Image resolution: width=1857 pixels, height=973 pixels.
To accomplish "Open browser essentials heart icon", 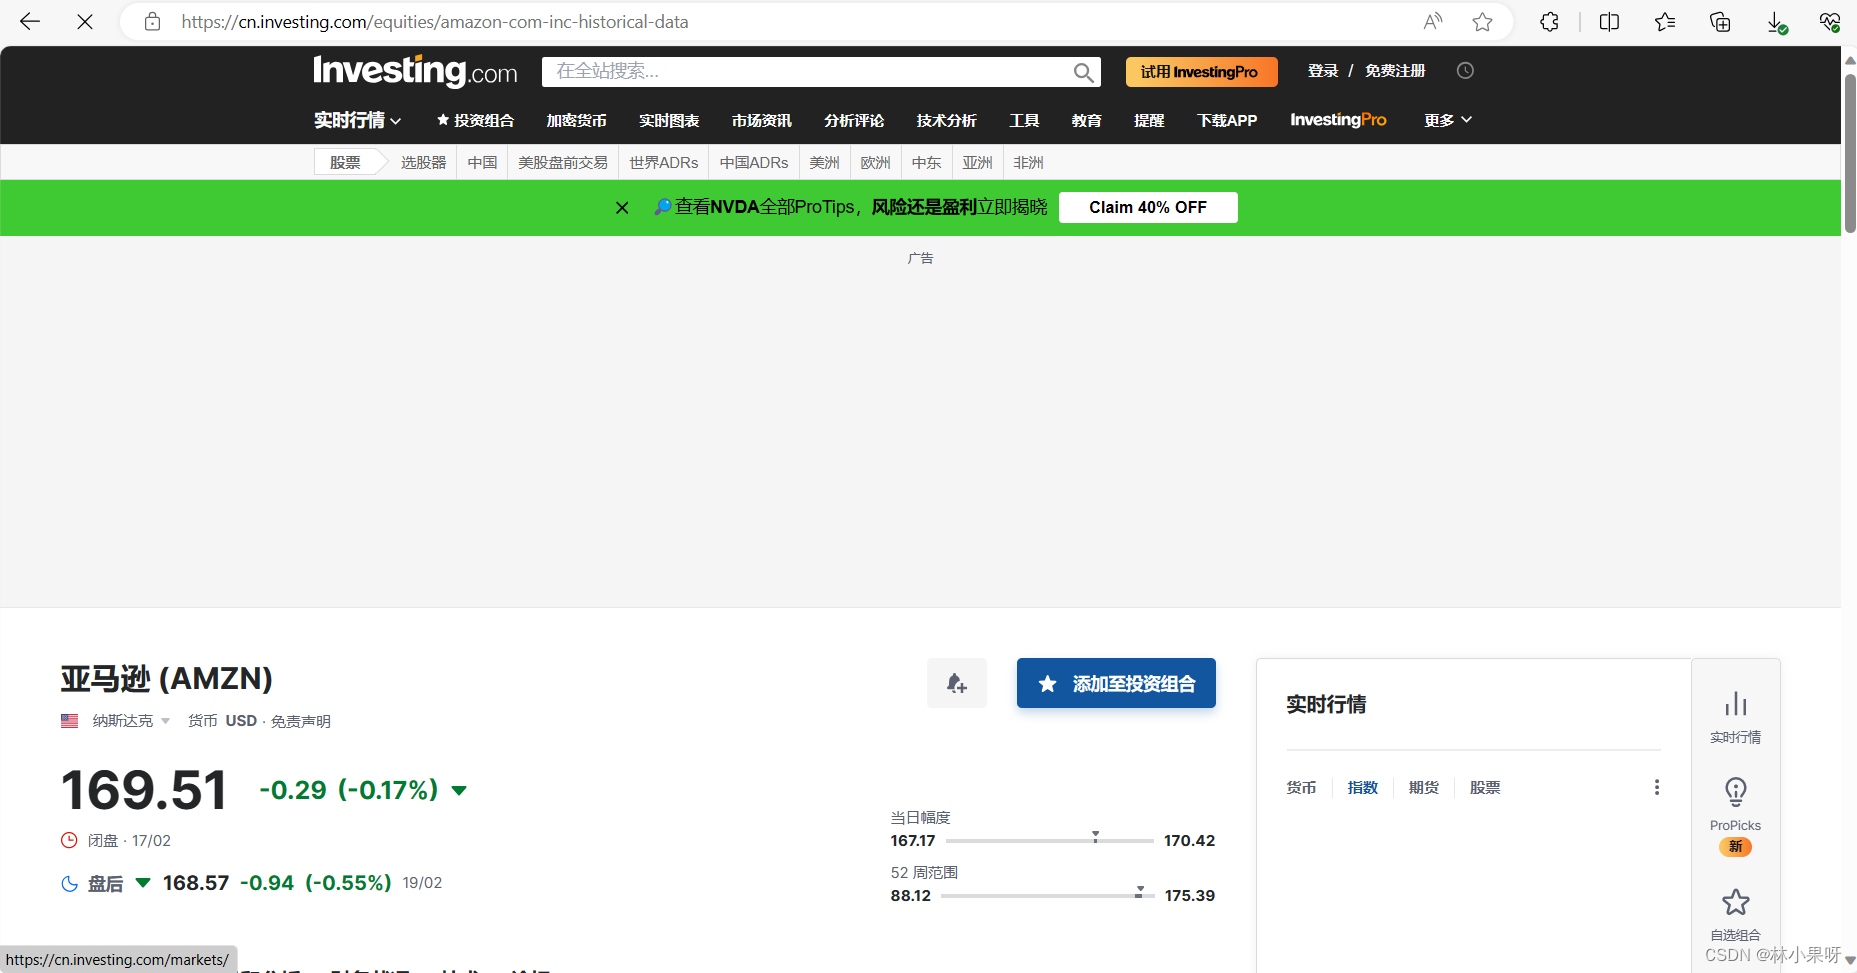I will [1830, 21].
